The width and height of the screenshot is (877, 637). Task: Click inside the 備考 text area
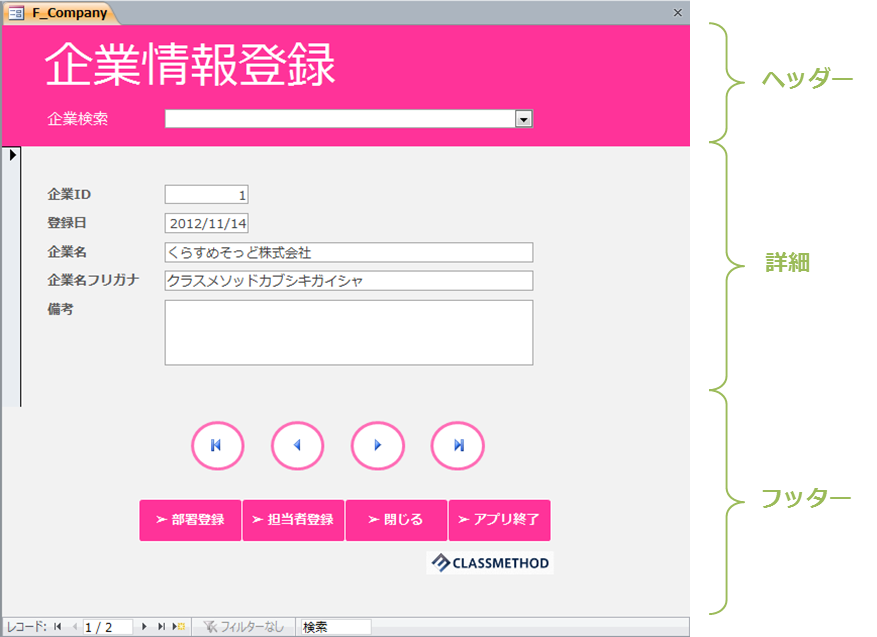[348, 330]
